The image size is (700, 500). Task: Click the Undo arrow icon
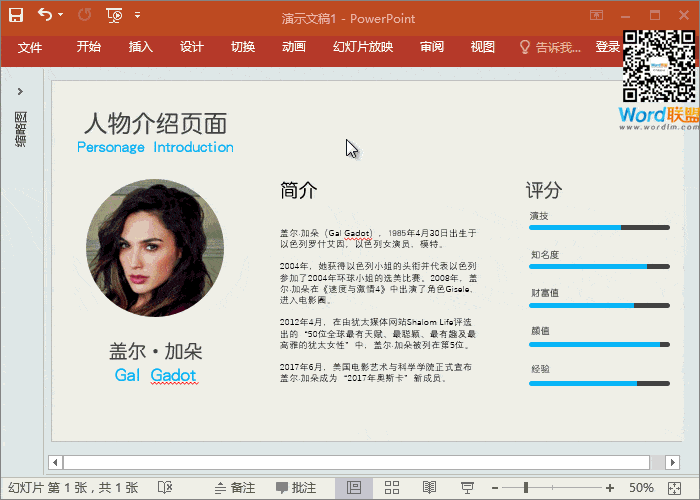click(x=45, y=15)
